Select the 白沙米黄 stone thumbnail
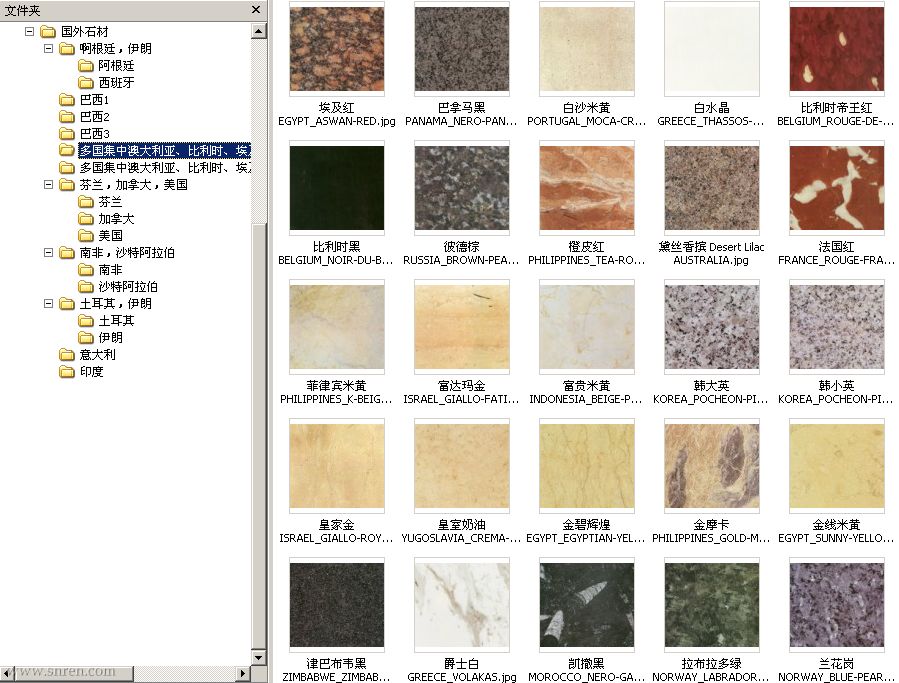Viewport: 899px width, 683px height. 587,49
